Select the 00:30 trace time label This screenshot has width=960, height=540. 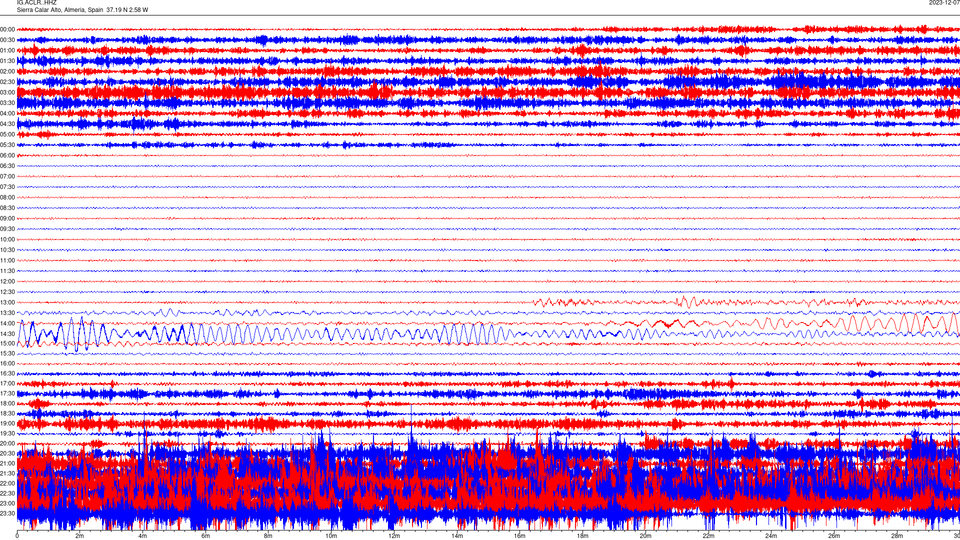pyautogui.click(x=7, y=40)
